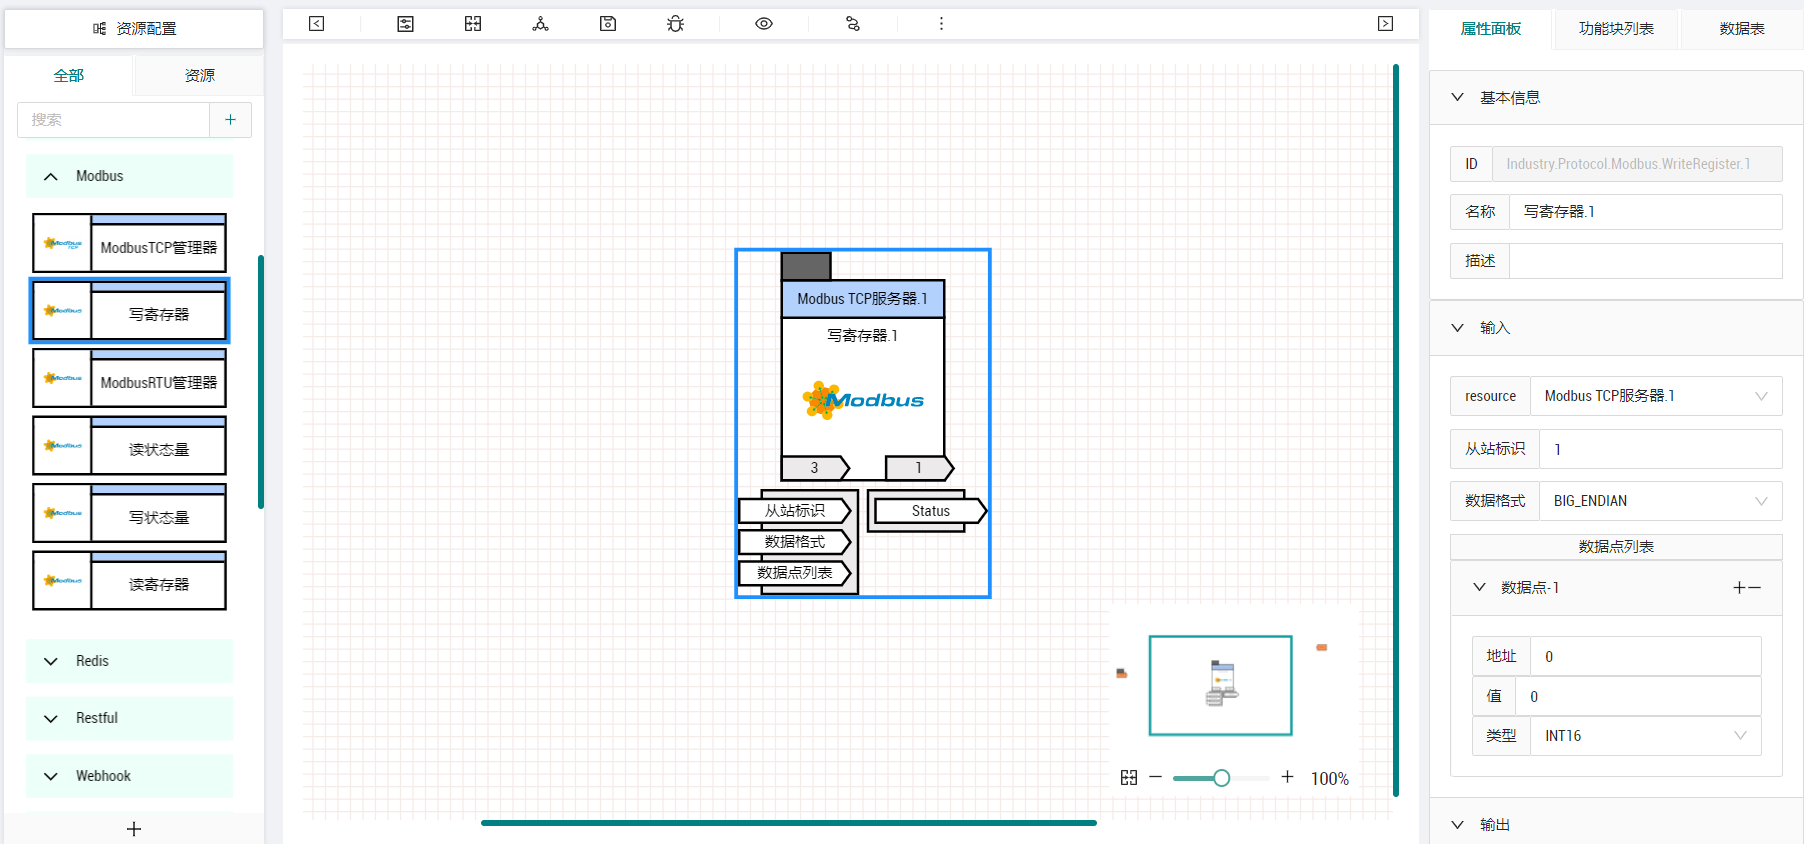Screen dimensions: 1804x844
Task: Click the zoom-in plus icon
Action: point(1287,777)
